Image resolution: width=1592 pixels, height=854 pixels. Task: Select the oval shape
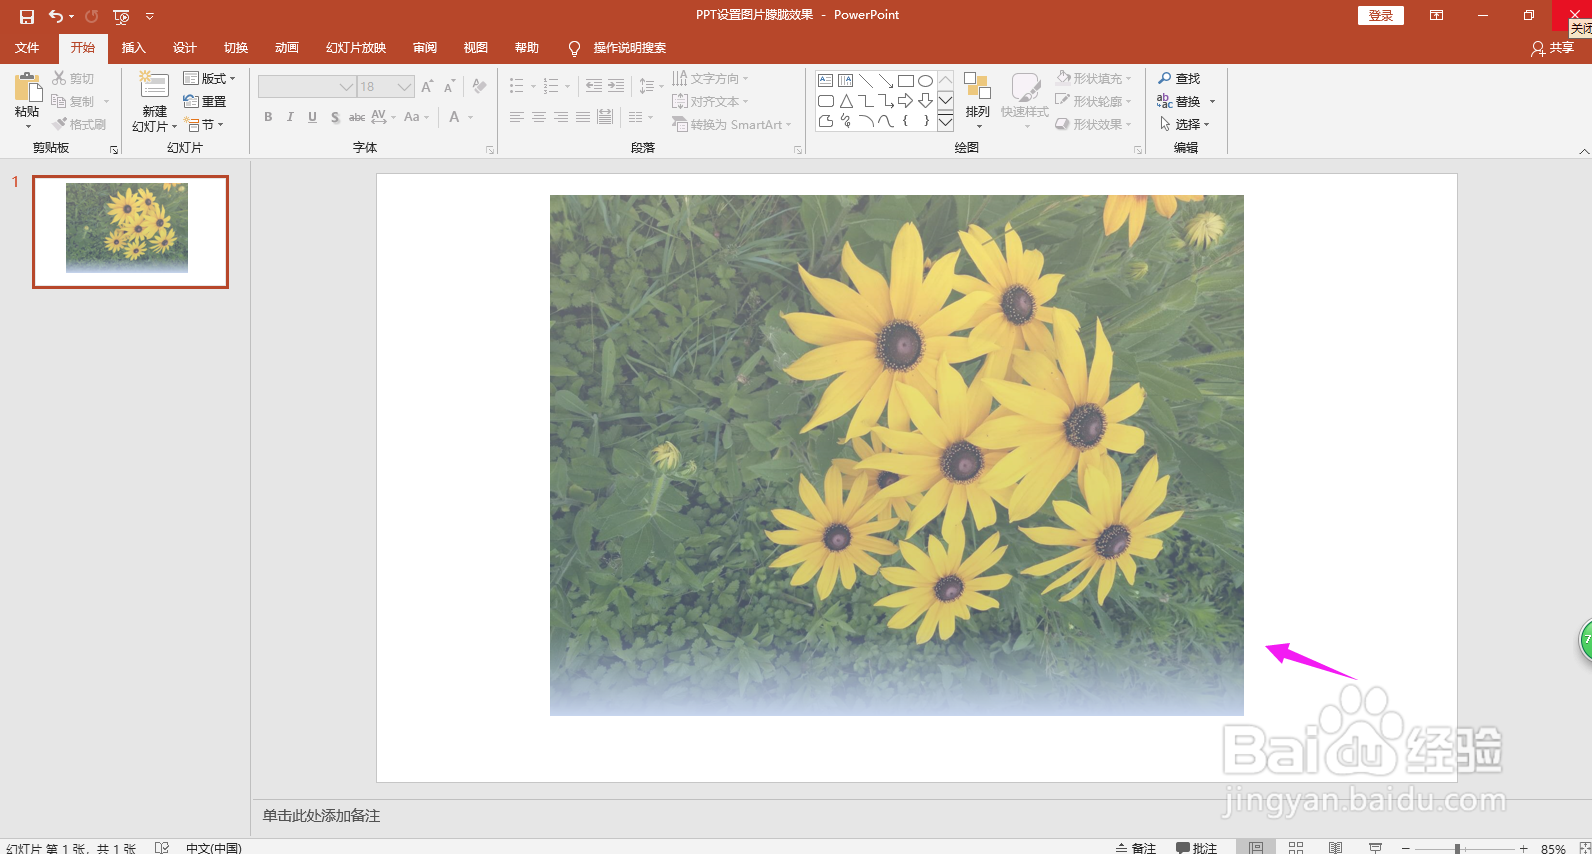[926, 81]
